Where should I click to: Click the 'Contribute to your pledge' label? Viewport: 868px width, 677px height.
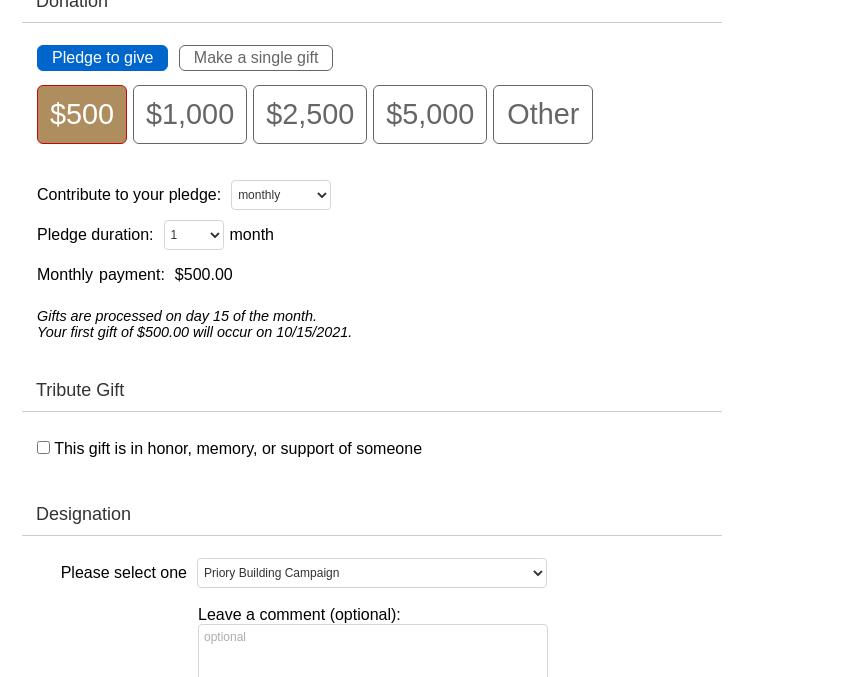coord(129,195)
